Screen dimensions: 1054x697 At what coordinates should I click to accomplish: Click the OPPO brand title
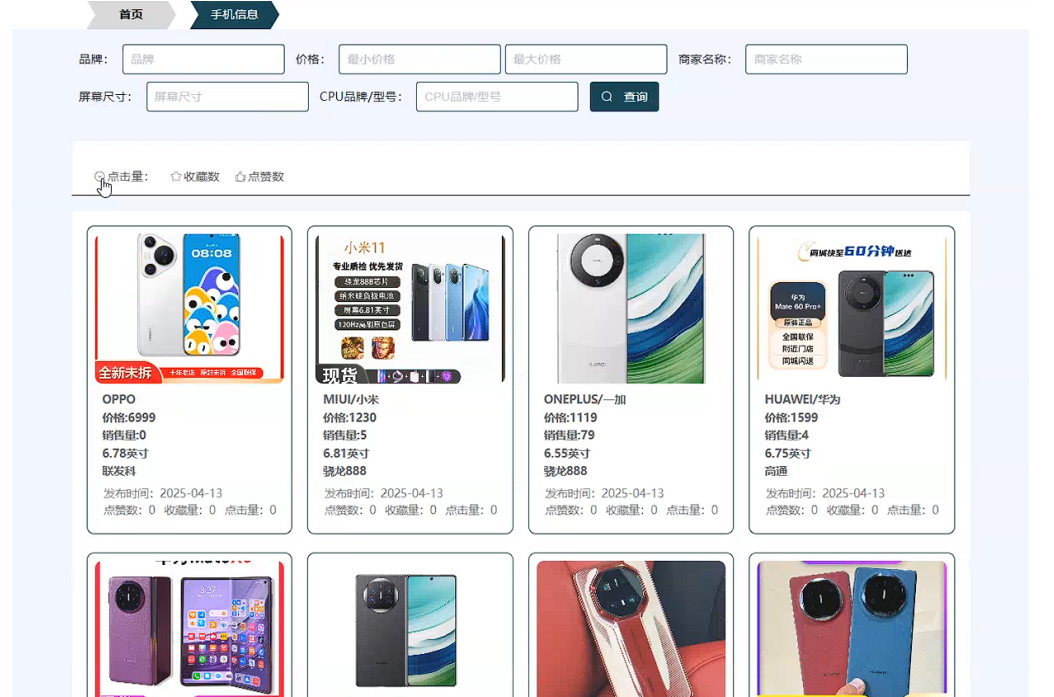tap(119, 399)
